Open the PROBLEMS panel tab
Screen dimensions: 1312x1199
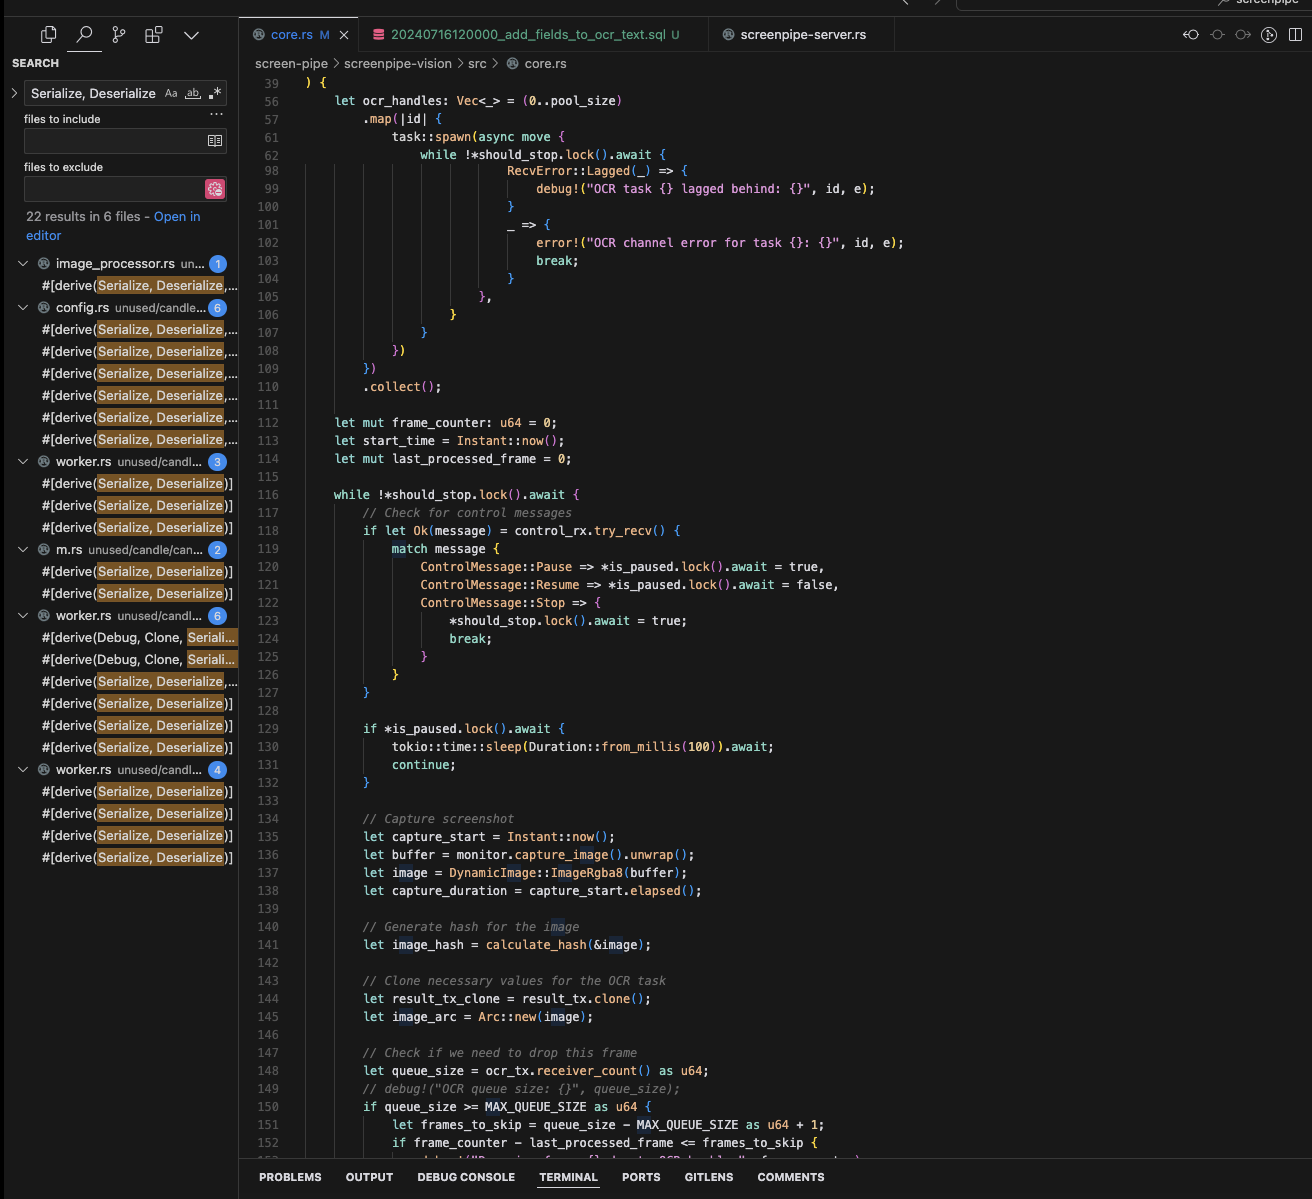pyautogui.click(x=290, y=1177)
